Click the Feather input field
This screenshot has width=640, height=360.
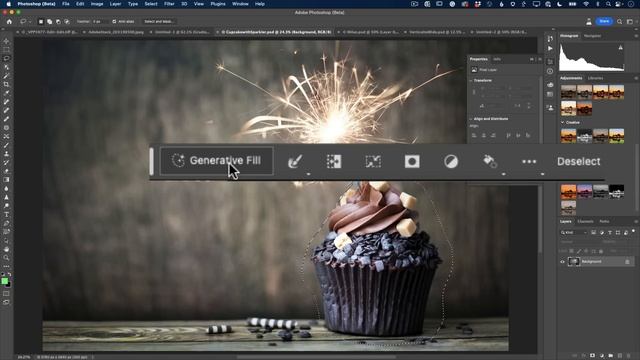(100, 22)
